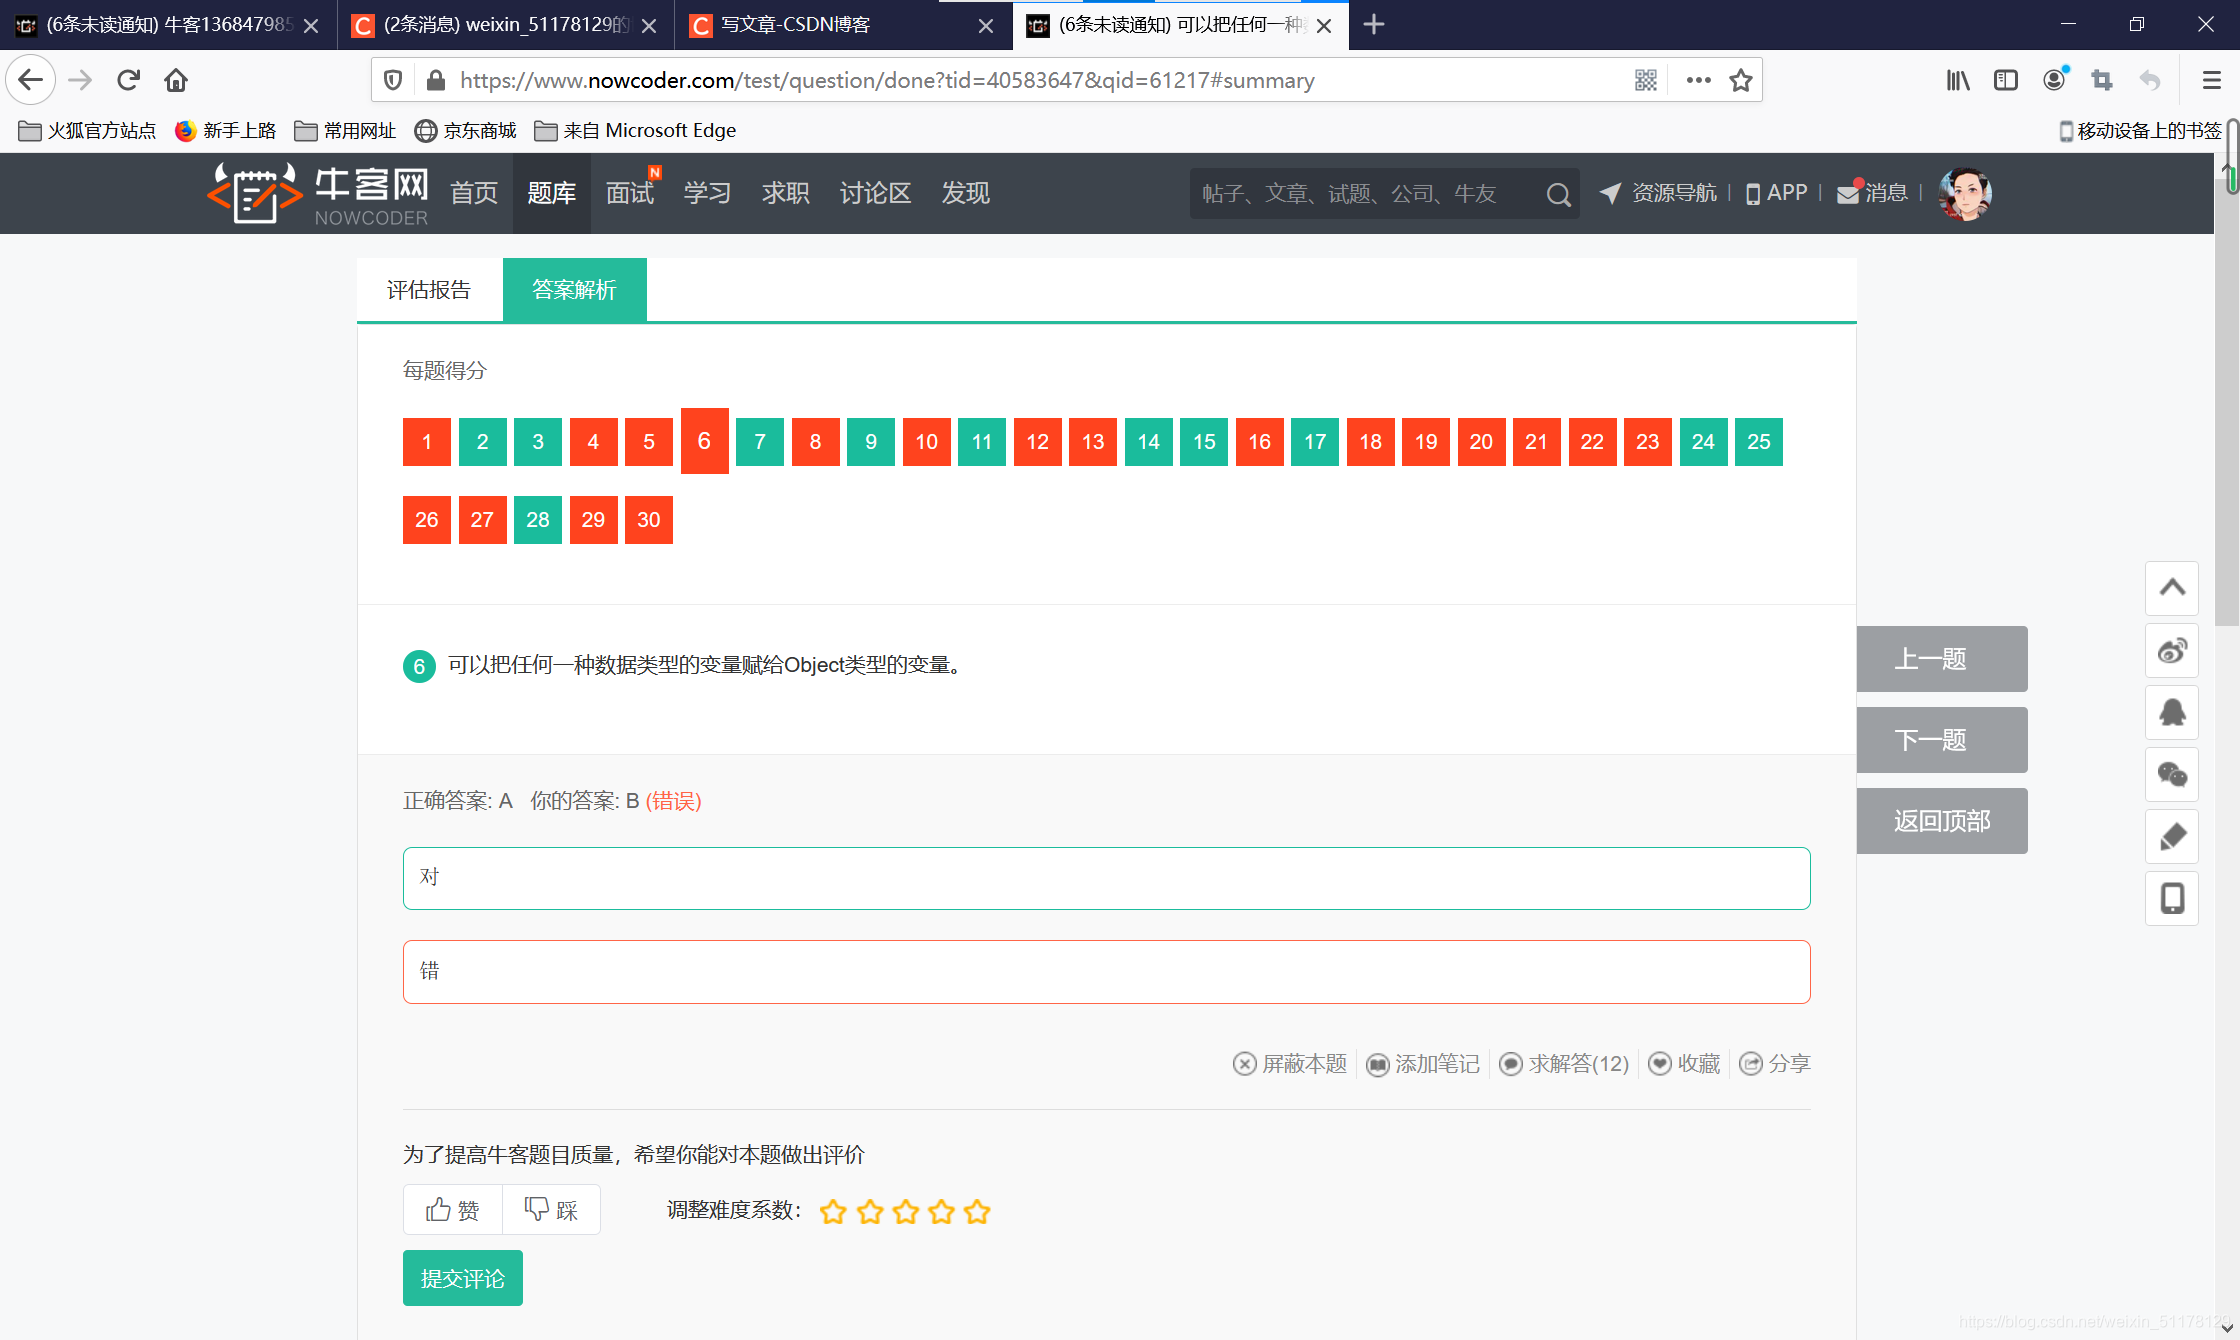Select the 对 answer option
This screenshot has width=2240, height=1340.
click(x=1106, y=878)
